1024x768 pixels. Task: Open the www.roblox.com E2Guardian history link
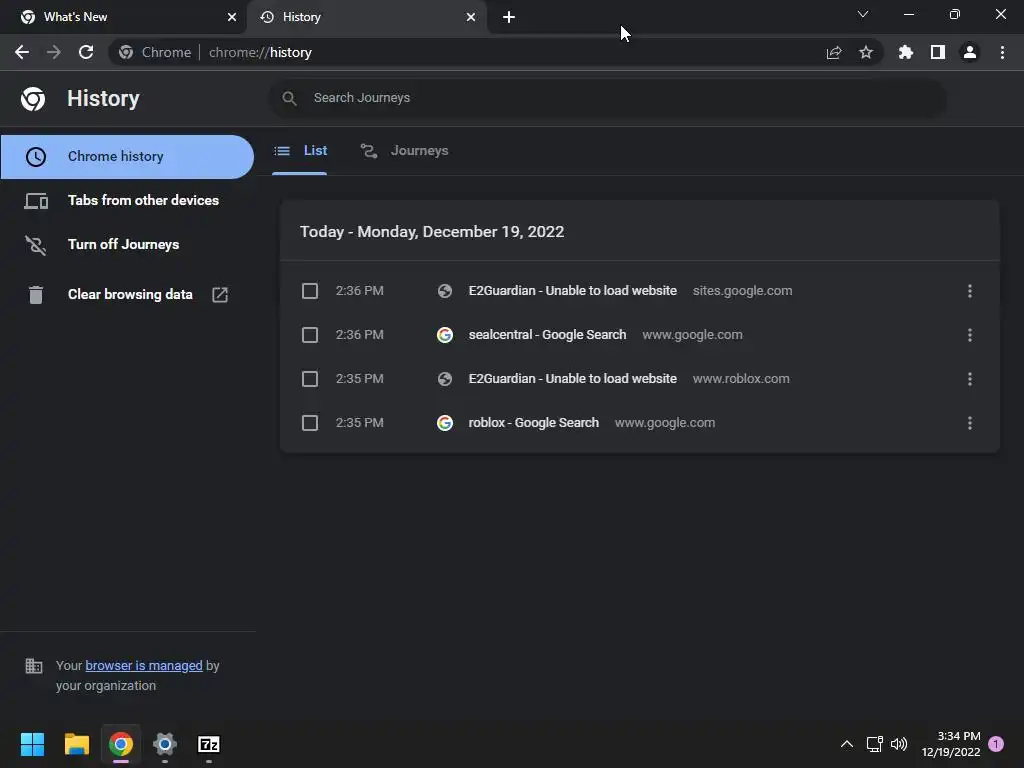point(573,379)
